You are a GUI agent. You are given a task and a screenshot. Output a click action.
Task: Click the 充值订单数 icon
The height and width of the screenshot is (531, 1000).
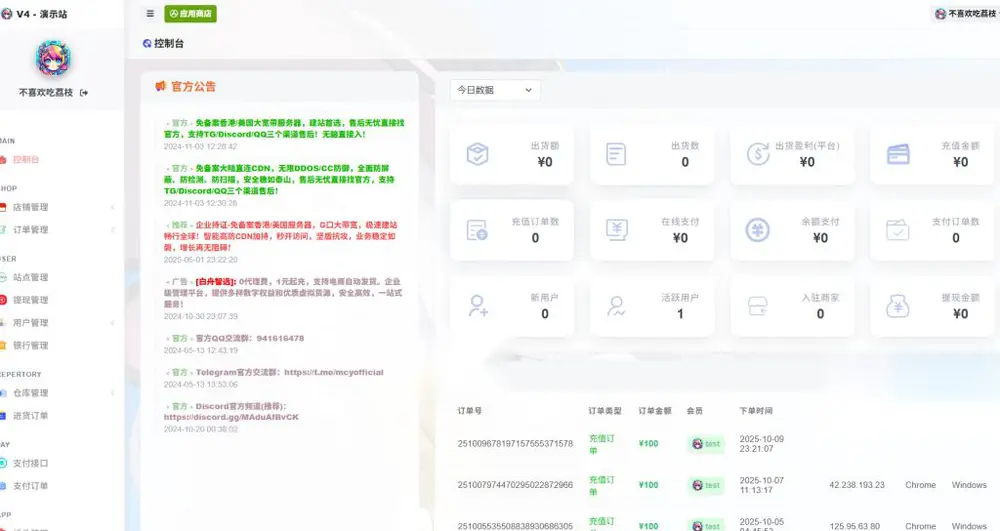tap(477, 230)
